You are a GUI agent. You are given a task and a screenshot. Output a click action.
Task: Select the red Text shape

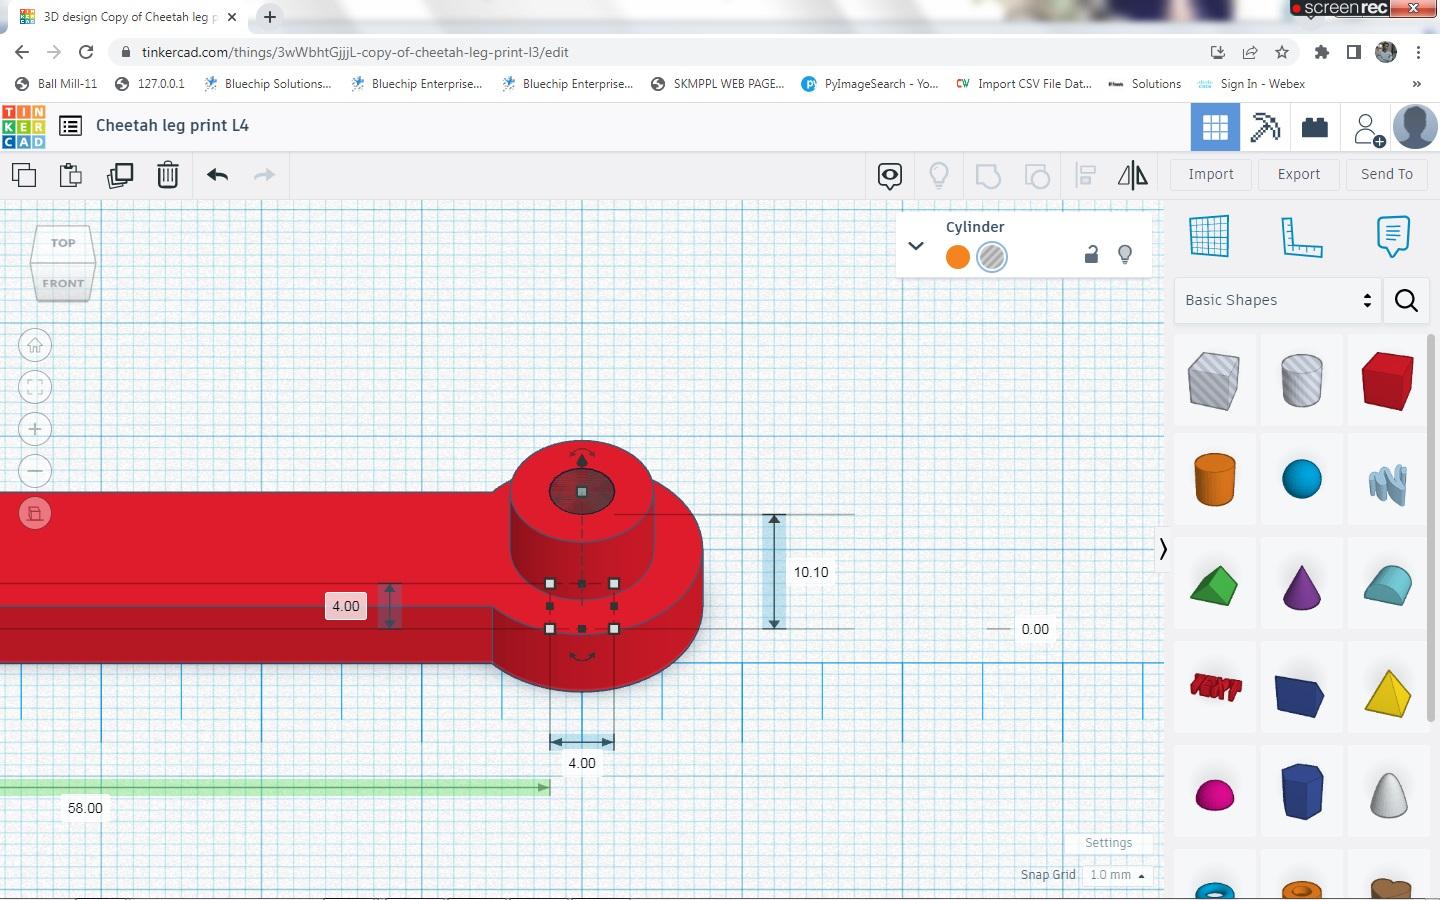click(x=1216, y=687)
